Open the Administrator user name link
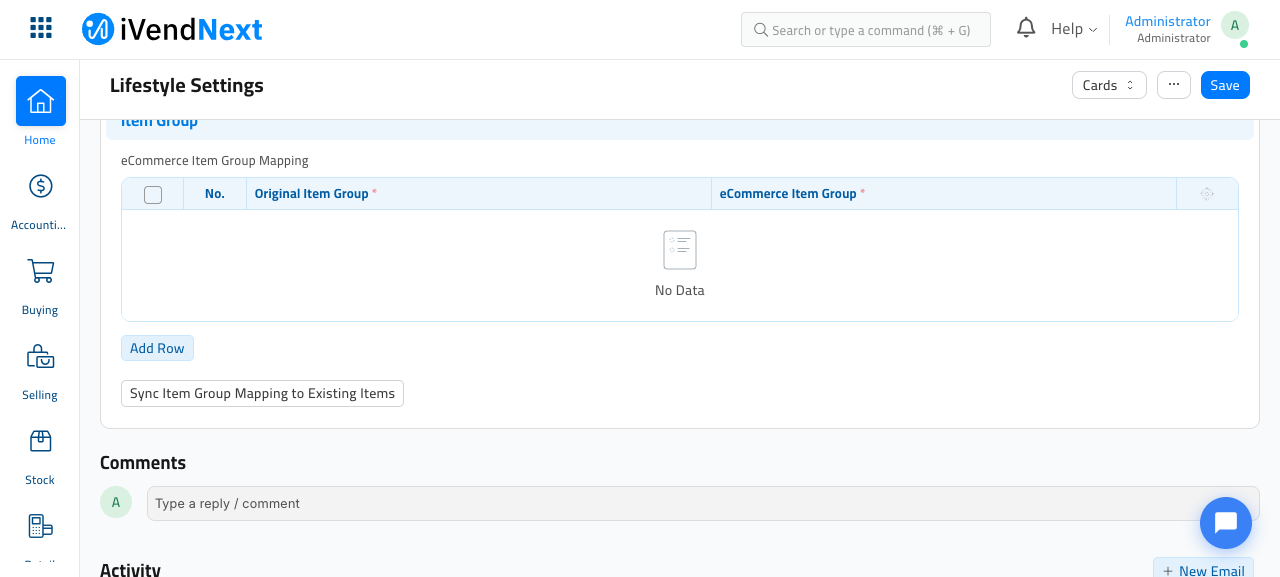Screen dimensions: 1280x577 1168,21
